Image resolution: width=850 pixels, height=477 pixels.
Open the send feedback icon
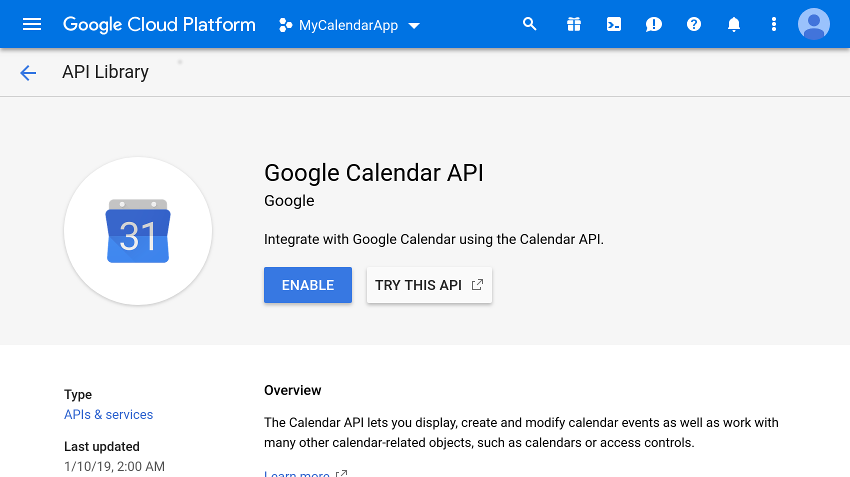pos(654,24)
